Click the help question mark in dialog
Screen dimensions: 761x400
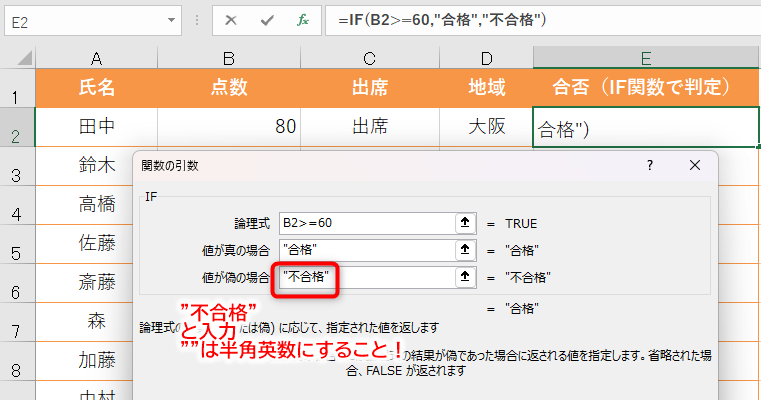point(650,166)
